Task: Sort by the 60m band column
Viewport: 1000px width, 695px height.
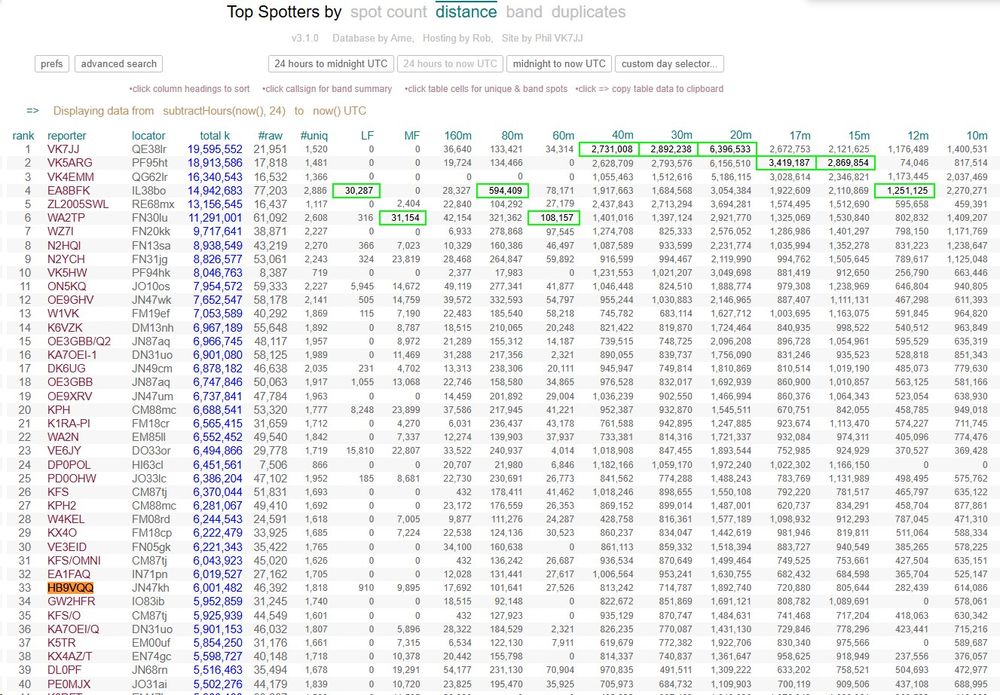Action: coord(563,135)
